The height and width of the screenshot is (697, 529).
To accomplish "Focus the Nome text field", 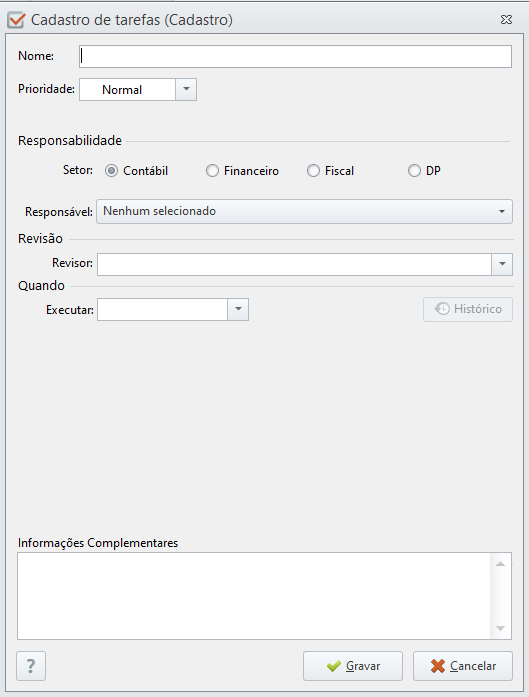I will tap(295, 56).
